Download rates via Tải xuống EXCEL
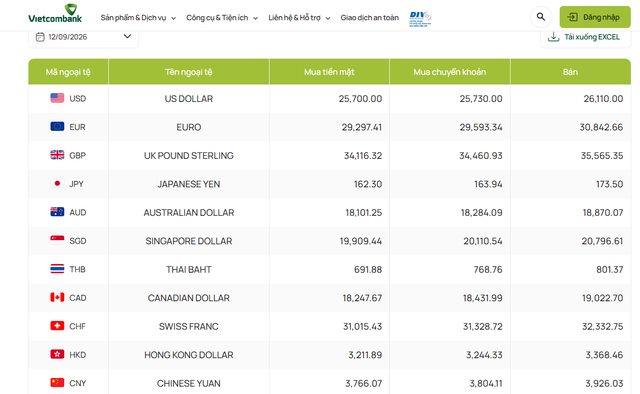 click(x=586, y=38)
